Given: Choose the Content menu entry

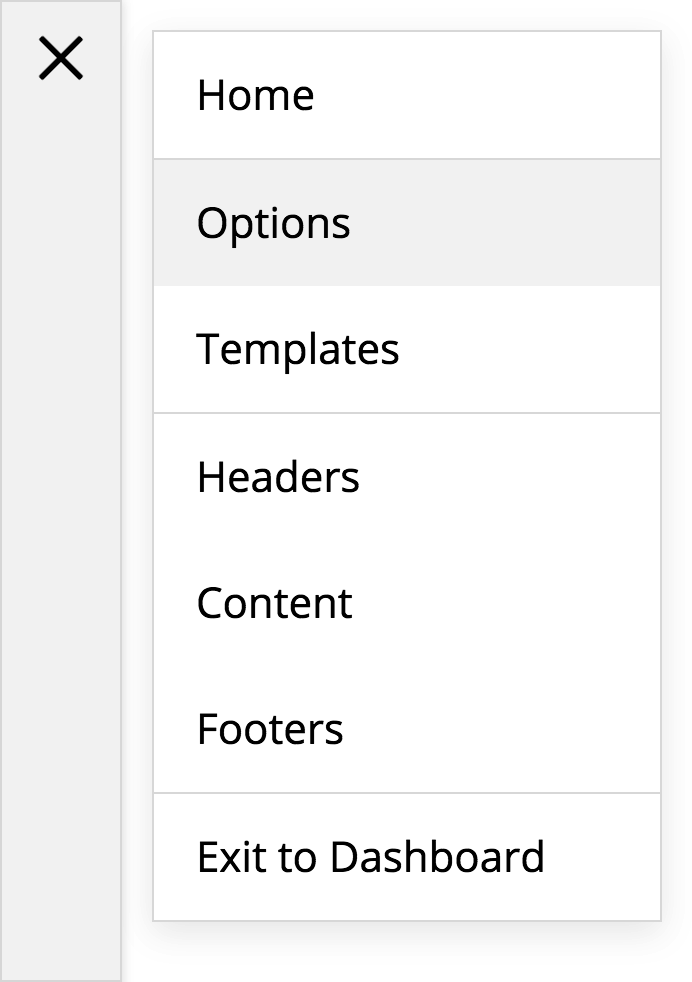Looking at the screenshot, I should [275, 603].
